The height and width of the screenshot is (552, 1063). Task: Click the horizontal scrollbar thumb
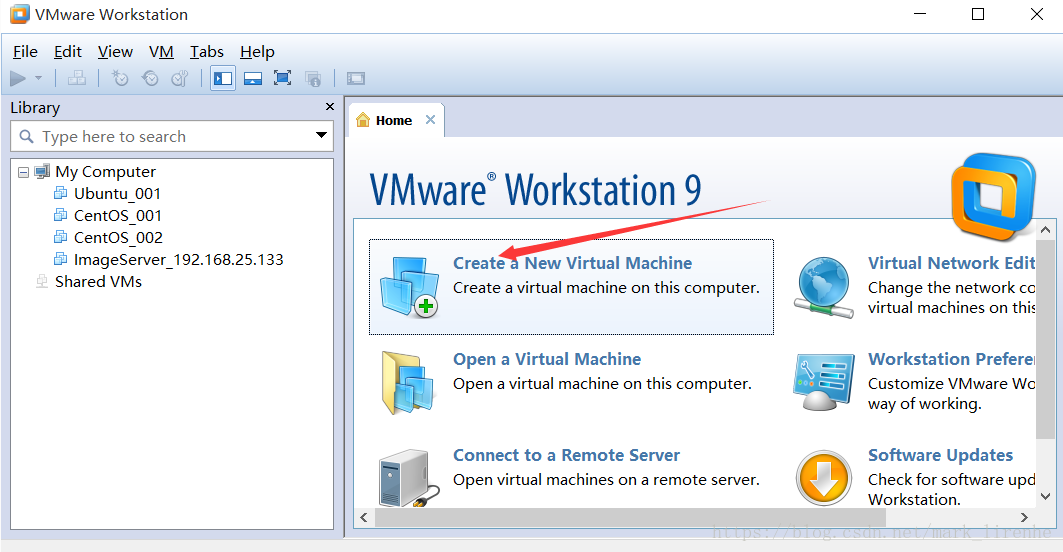(x=630, y=517)
